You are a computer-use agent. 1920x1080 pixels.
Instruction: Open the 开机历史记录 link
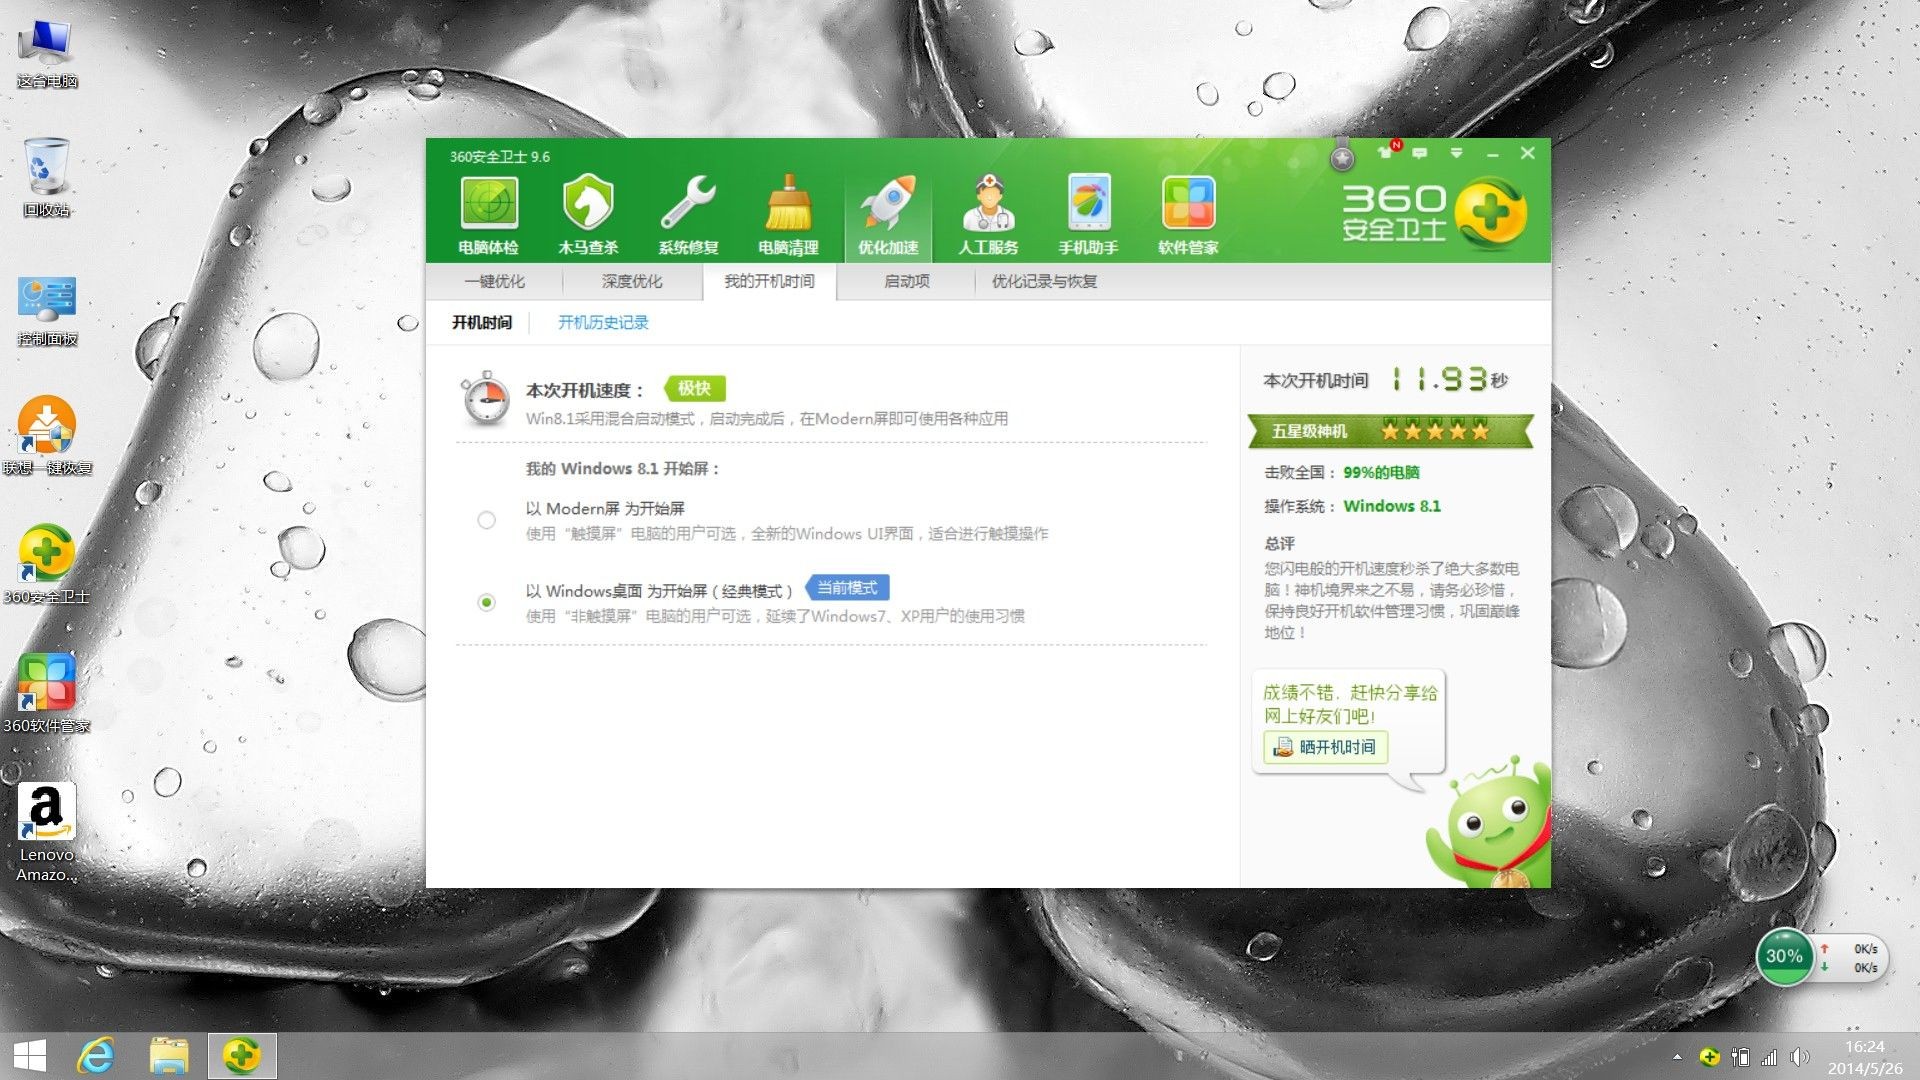click(603, 323)
